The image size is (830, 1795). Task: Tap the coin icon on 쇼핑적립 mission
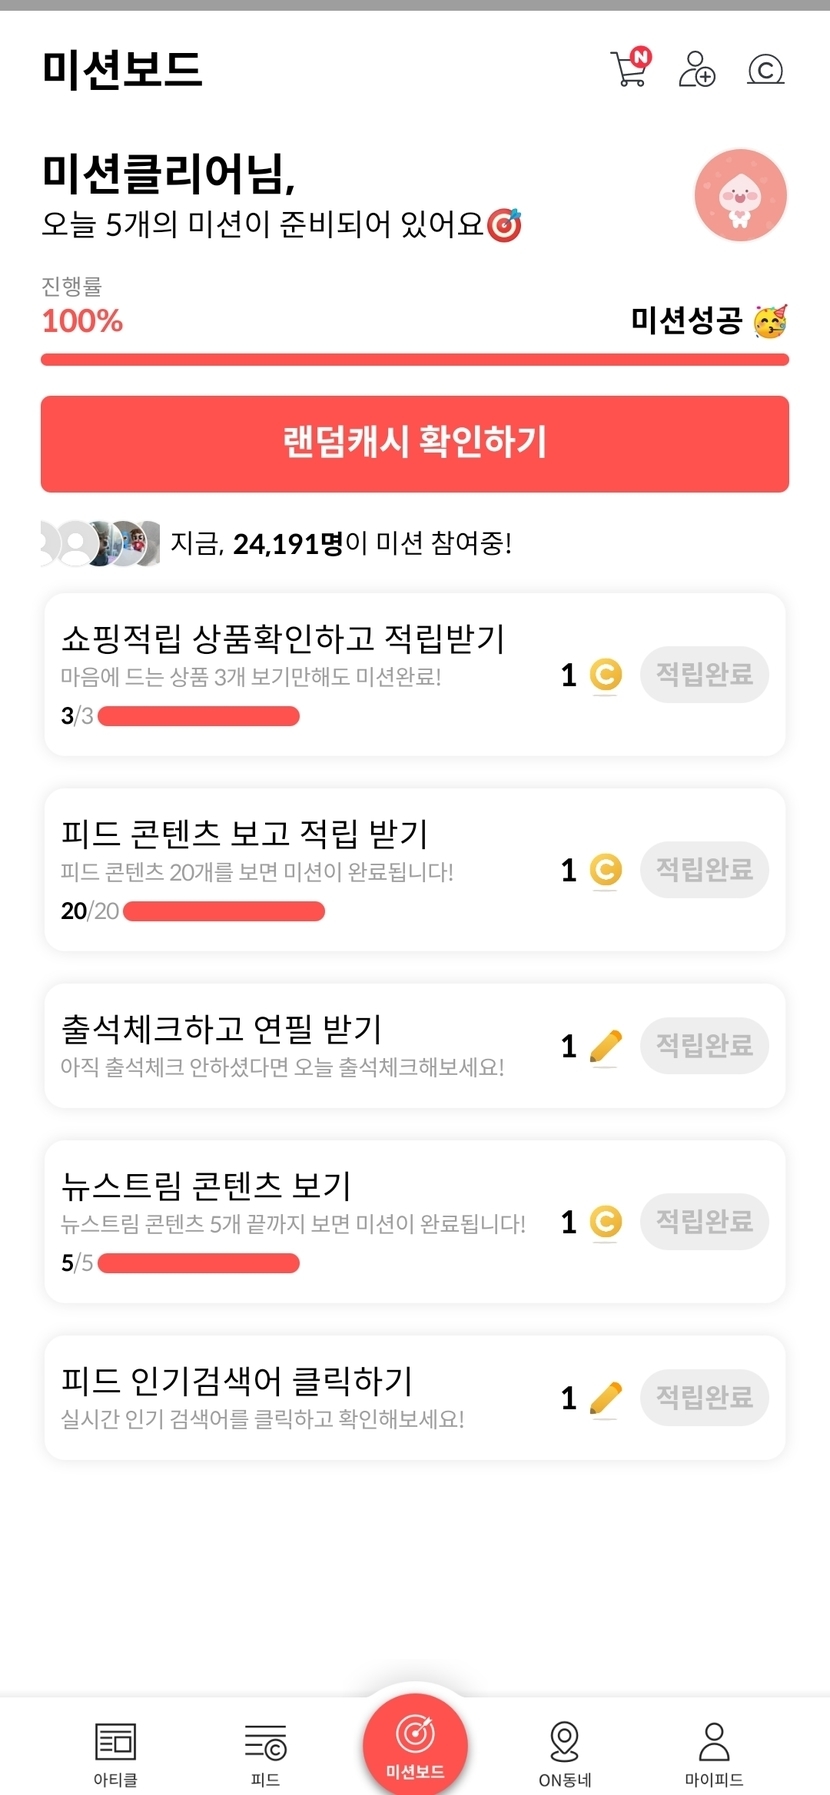click(605, 675)
